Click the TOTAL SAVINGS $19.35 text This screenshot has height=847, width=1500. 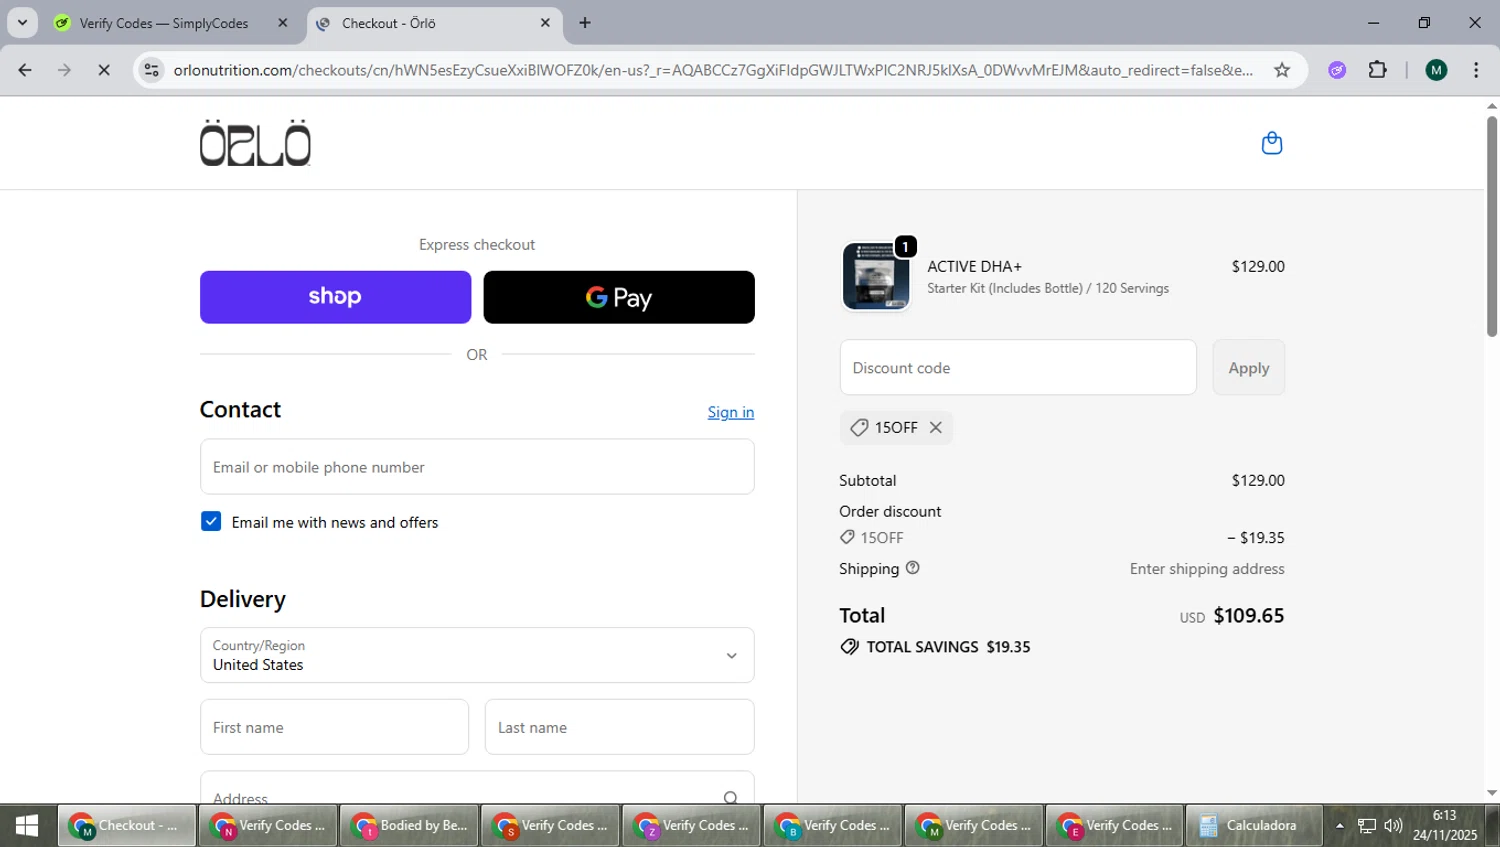[948, 647]
